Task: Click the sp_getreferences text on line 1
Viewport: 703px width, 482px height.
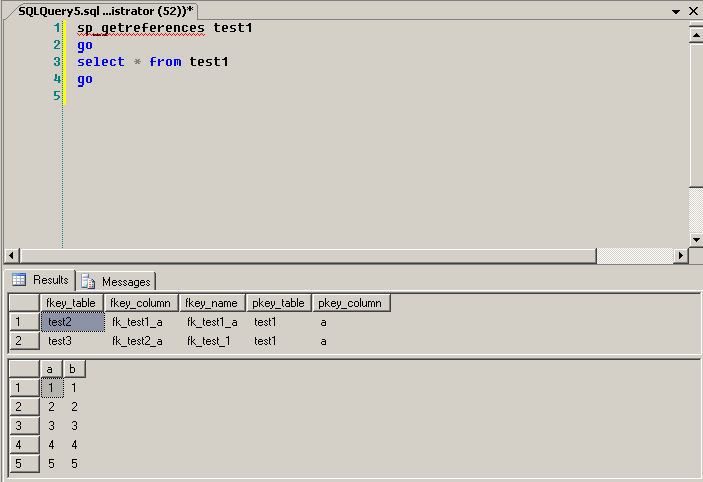Action: click(x=141, y=28)
